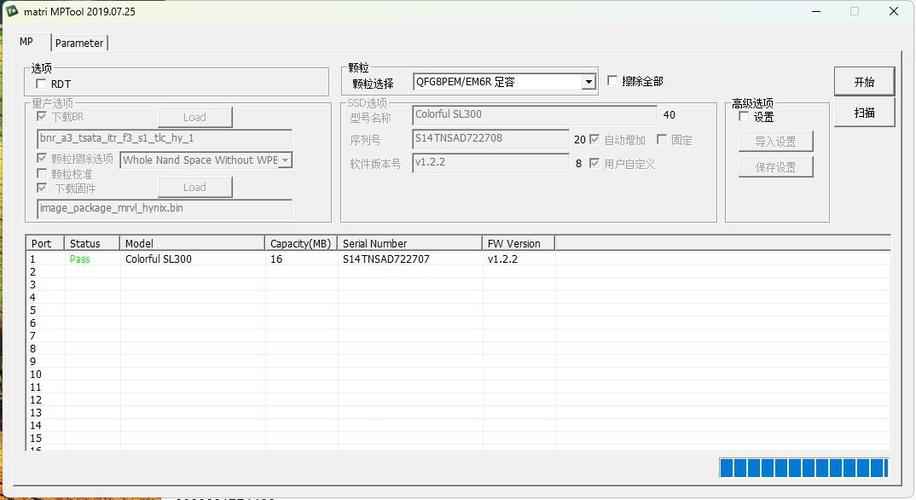Viewport: 916px width, 500px height.
Task: Toggle the 下载BR checkbox
Action: tap(41, 116)
